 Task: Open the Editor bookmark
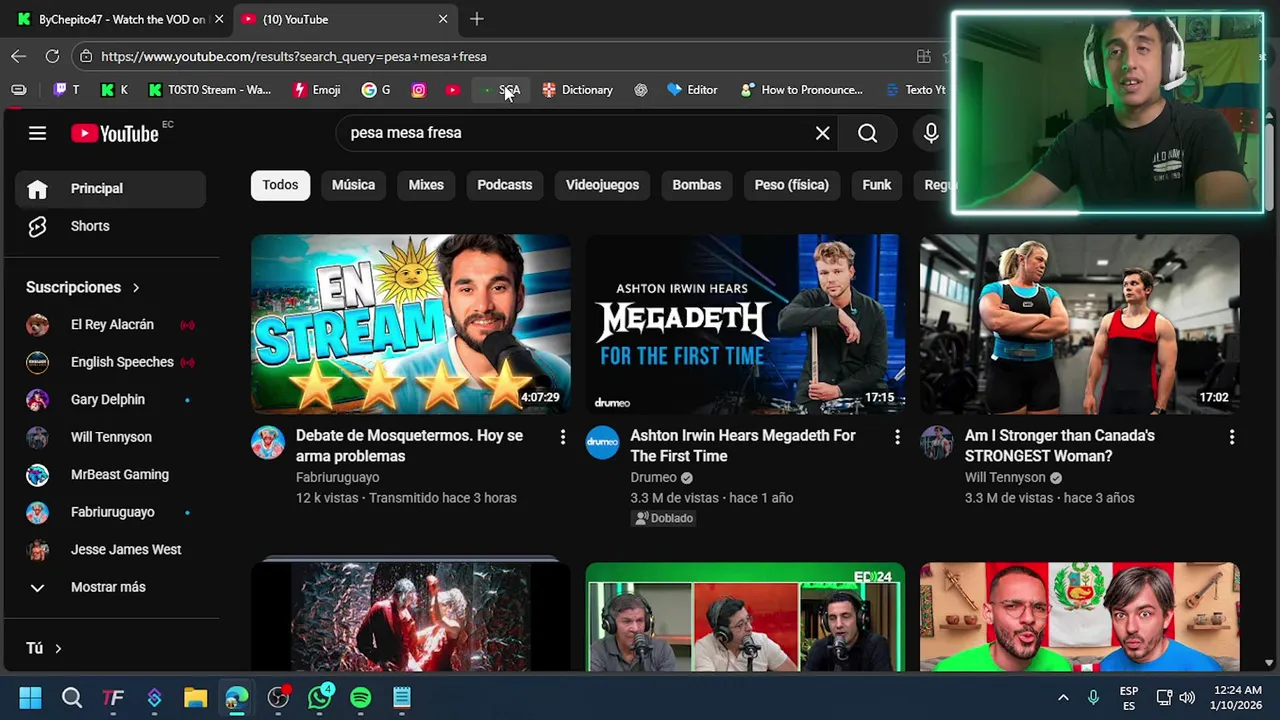(x=692, y=90)
